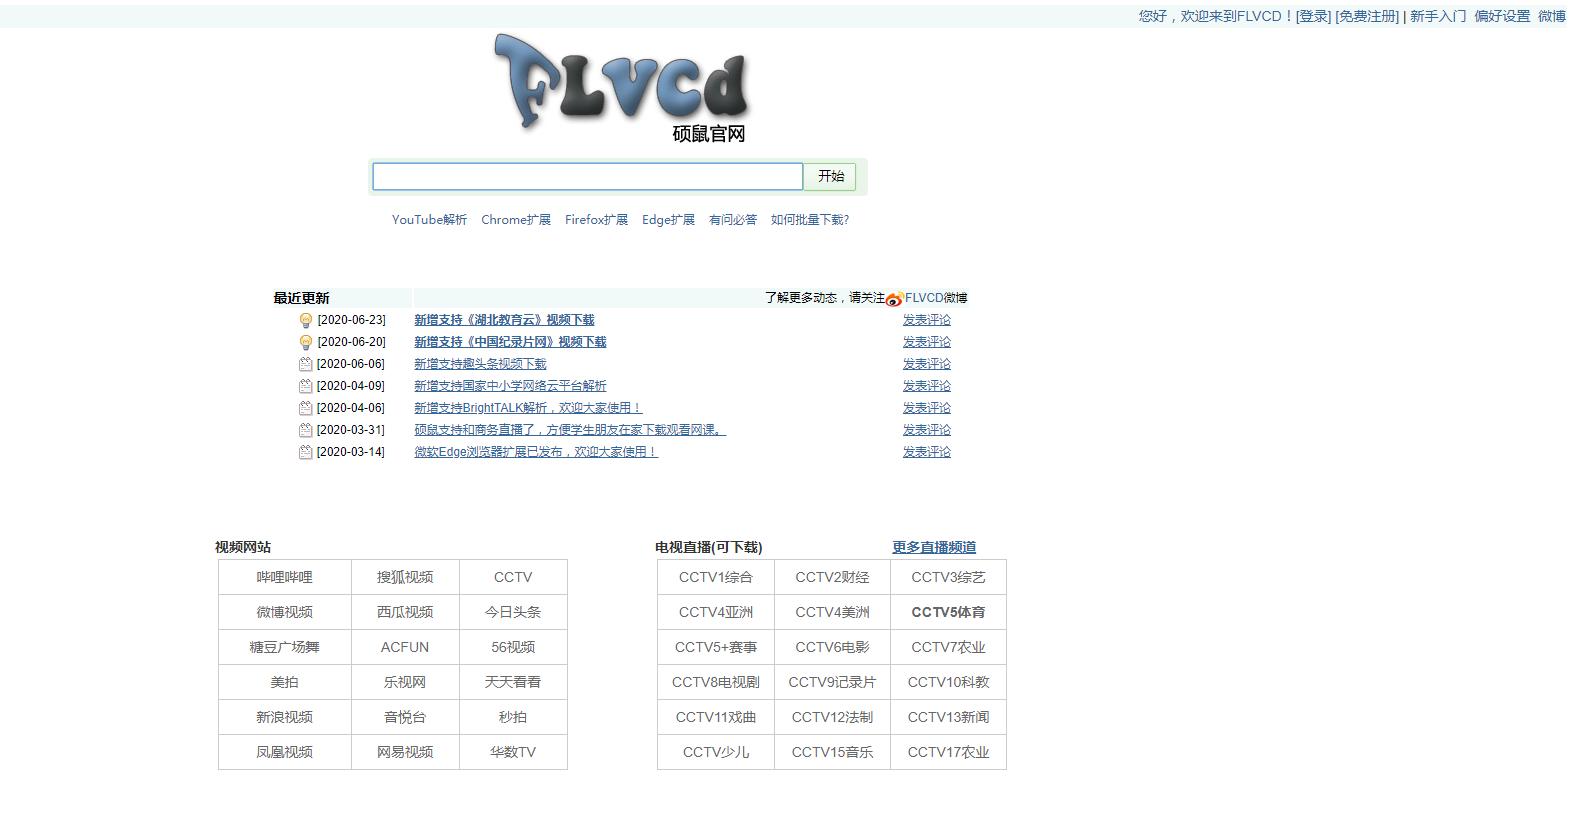Open CCTV3综艺 live channel

tap(948, 577)
